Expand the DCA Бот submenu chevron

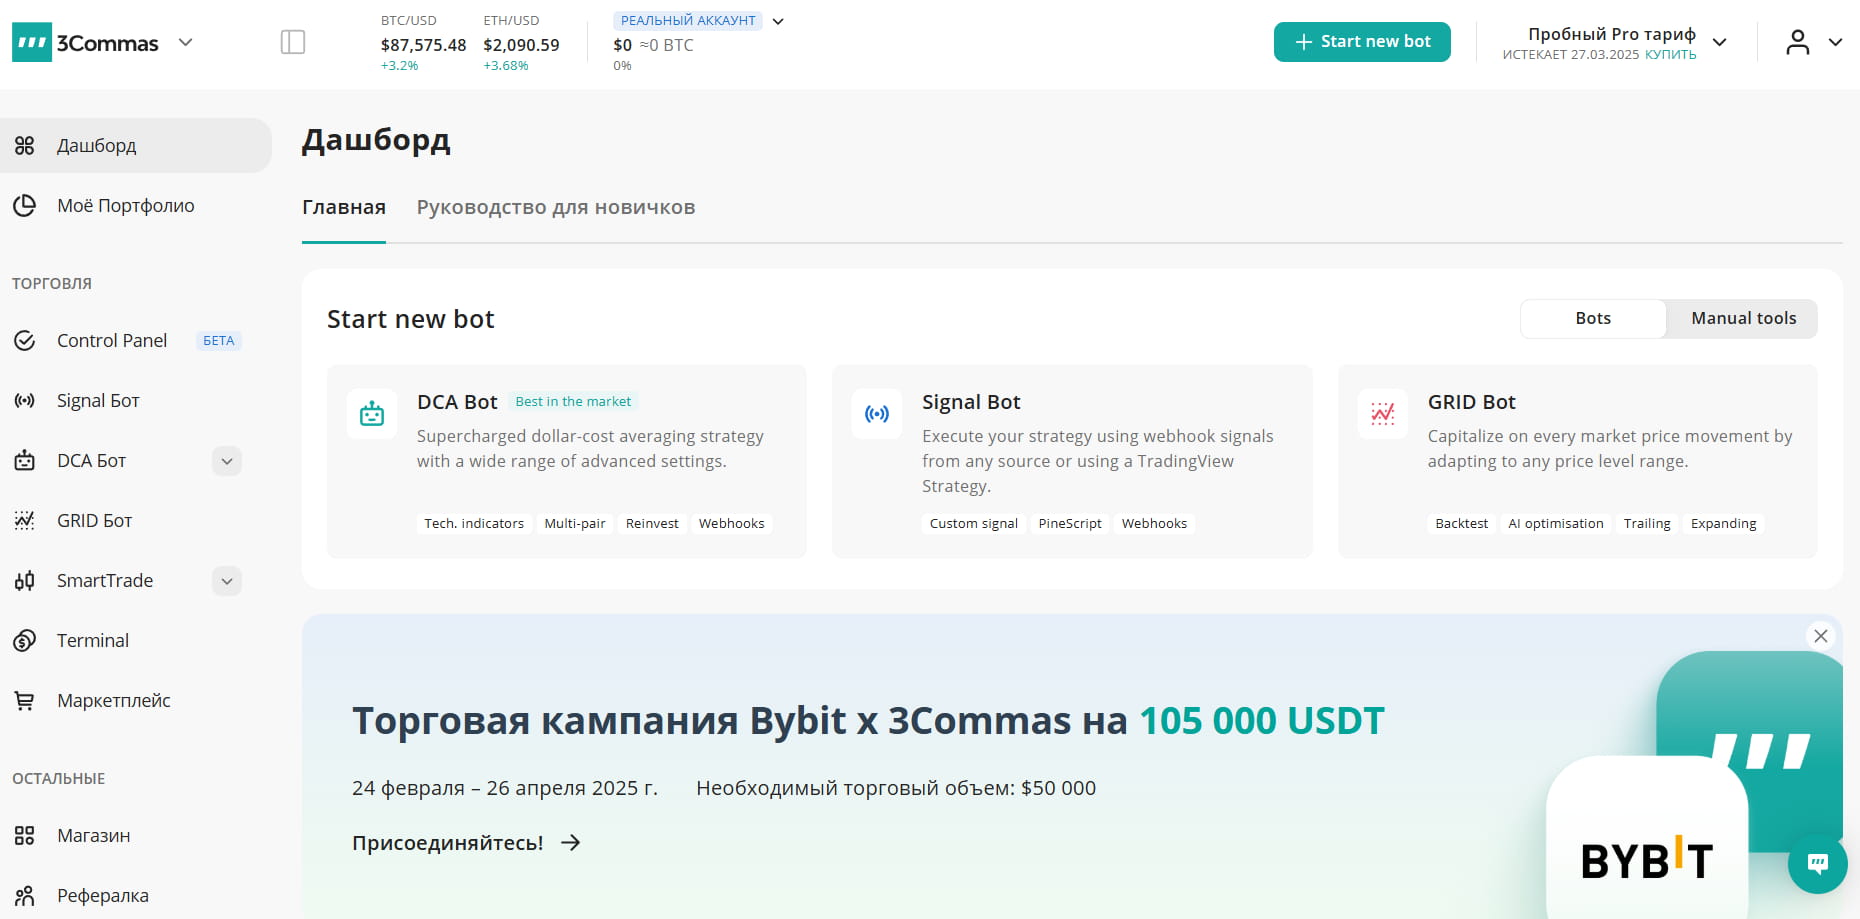pyautogui.click(x=227, y=461)
